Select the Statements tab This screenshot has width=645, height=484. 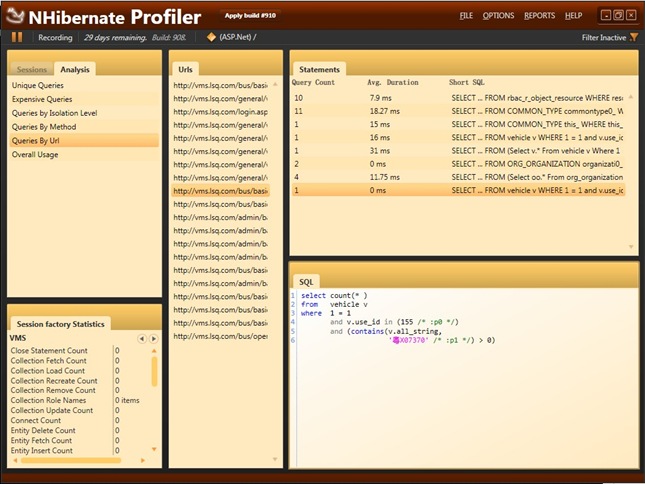tap(319, 69)
